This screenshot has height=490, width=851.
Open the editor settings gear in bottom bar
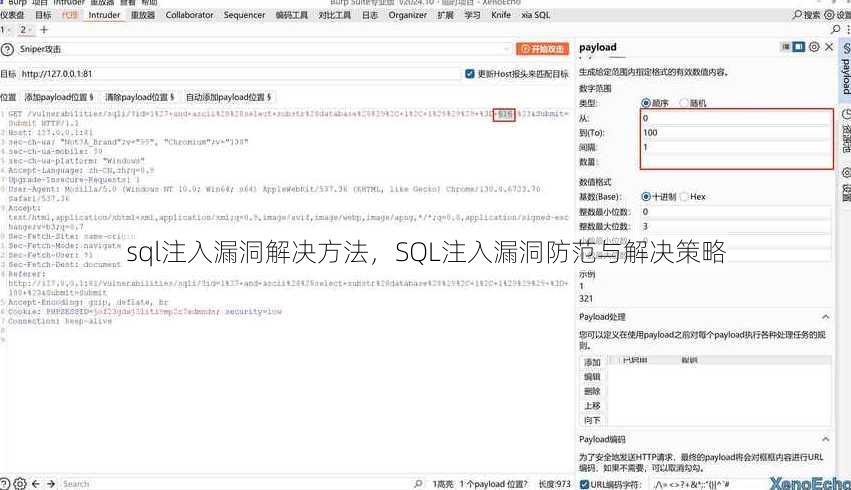click(x=20, y=483)
